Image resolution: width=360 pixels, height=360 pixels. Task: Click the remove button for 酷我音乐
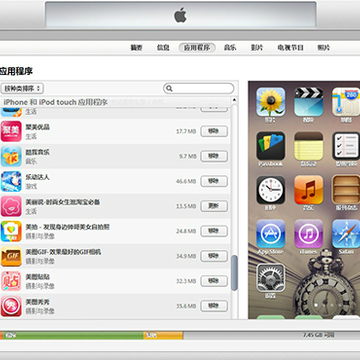(214, 156)
